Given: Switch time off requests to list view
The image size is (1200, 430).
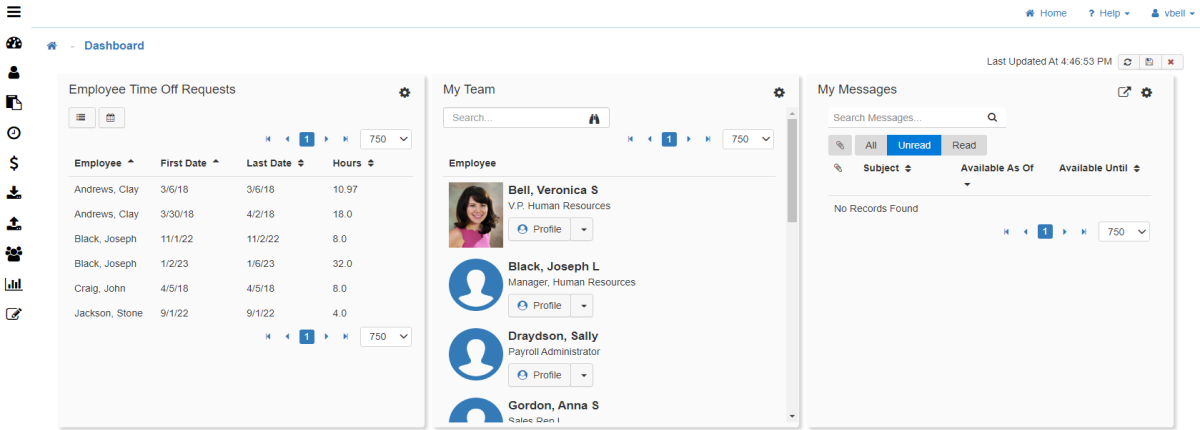Looking at the screenshot, I should (x=81, y=118).
